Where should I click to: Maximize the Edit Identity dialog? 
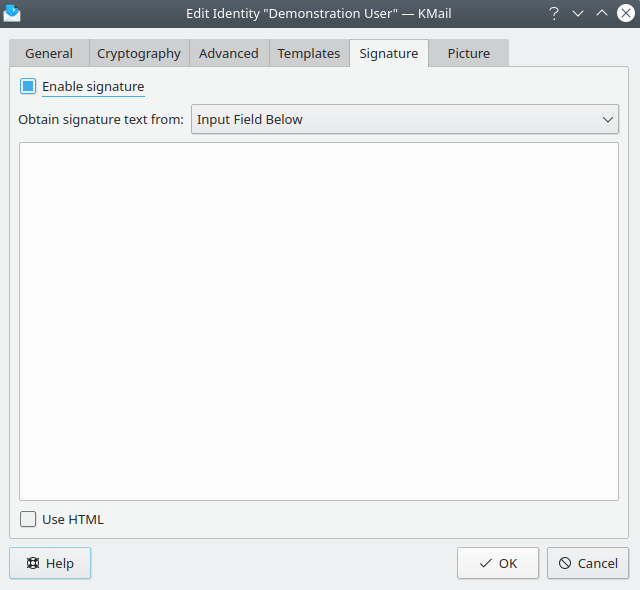[602, 14]
